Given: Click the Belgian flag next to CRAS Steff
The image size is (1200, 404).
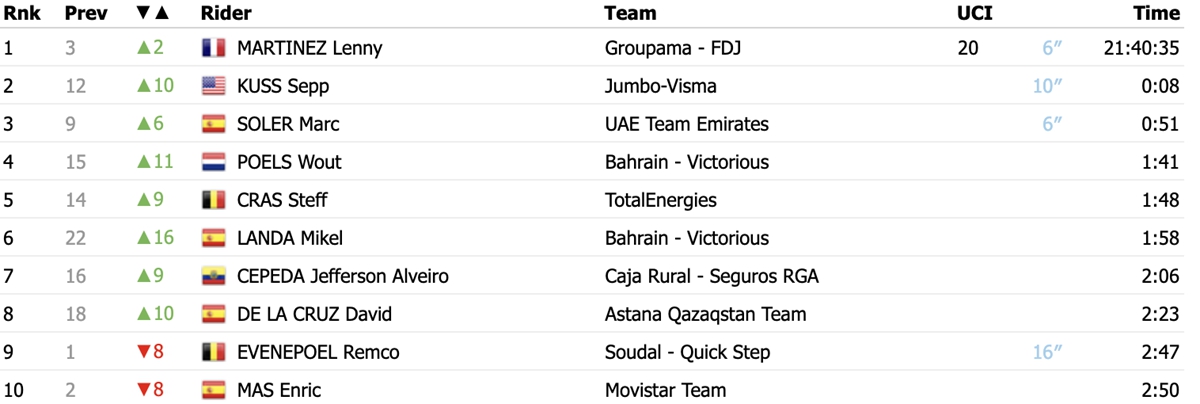Looking at the screenshot, I should click(213, 200).
